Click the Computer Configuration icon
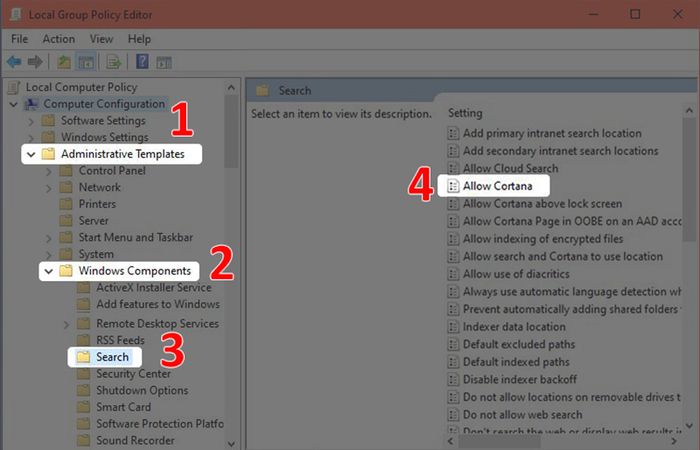 click(x=31, y=104)
